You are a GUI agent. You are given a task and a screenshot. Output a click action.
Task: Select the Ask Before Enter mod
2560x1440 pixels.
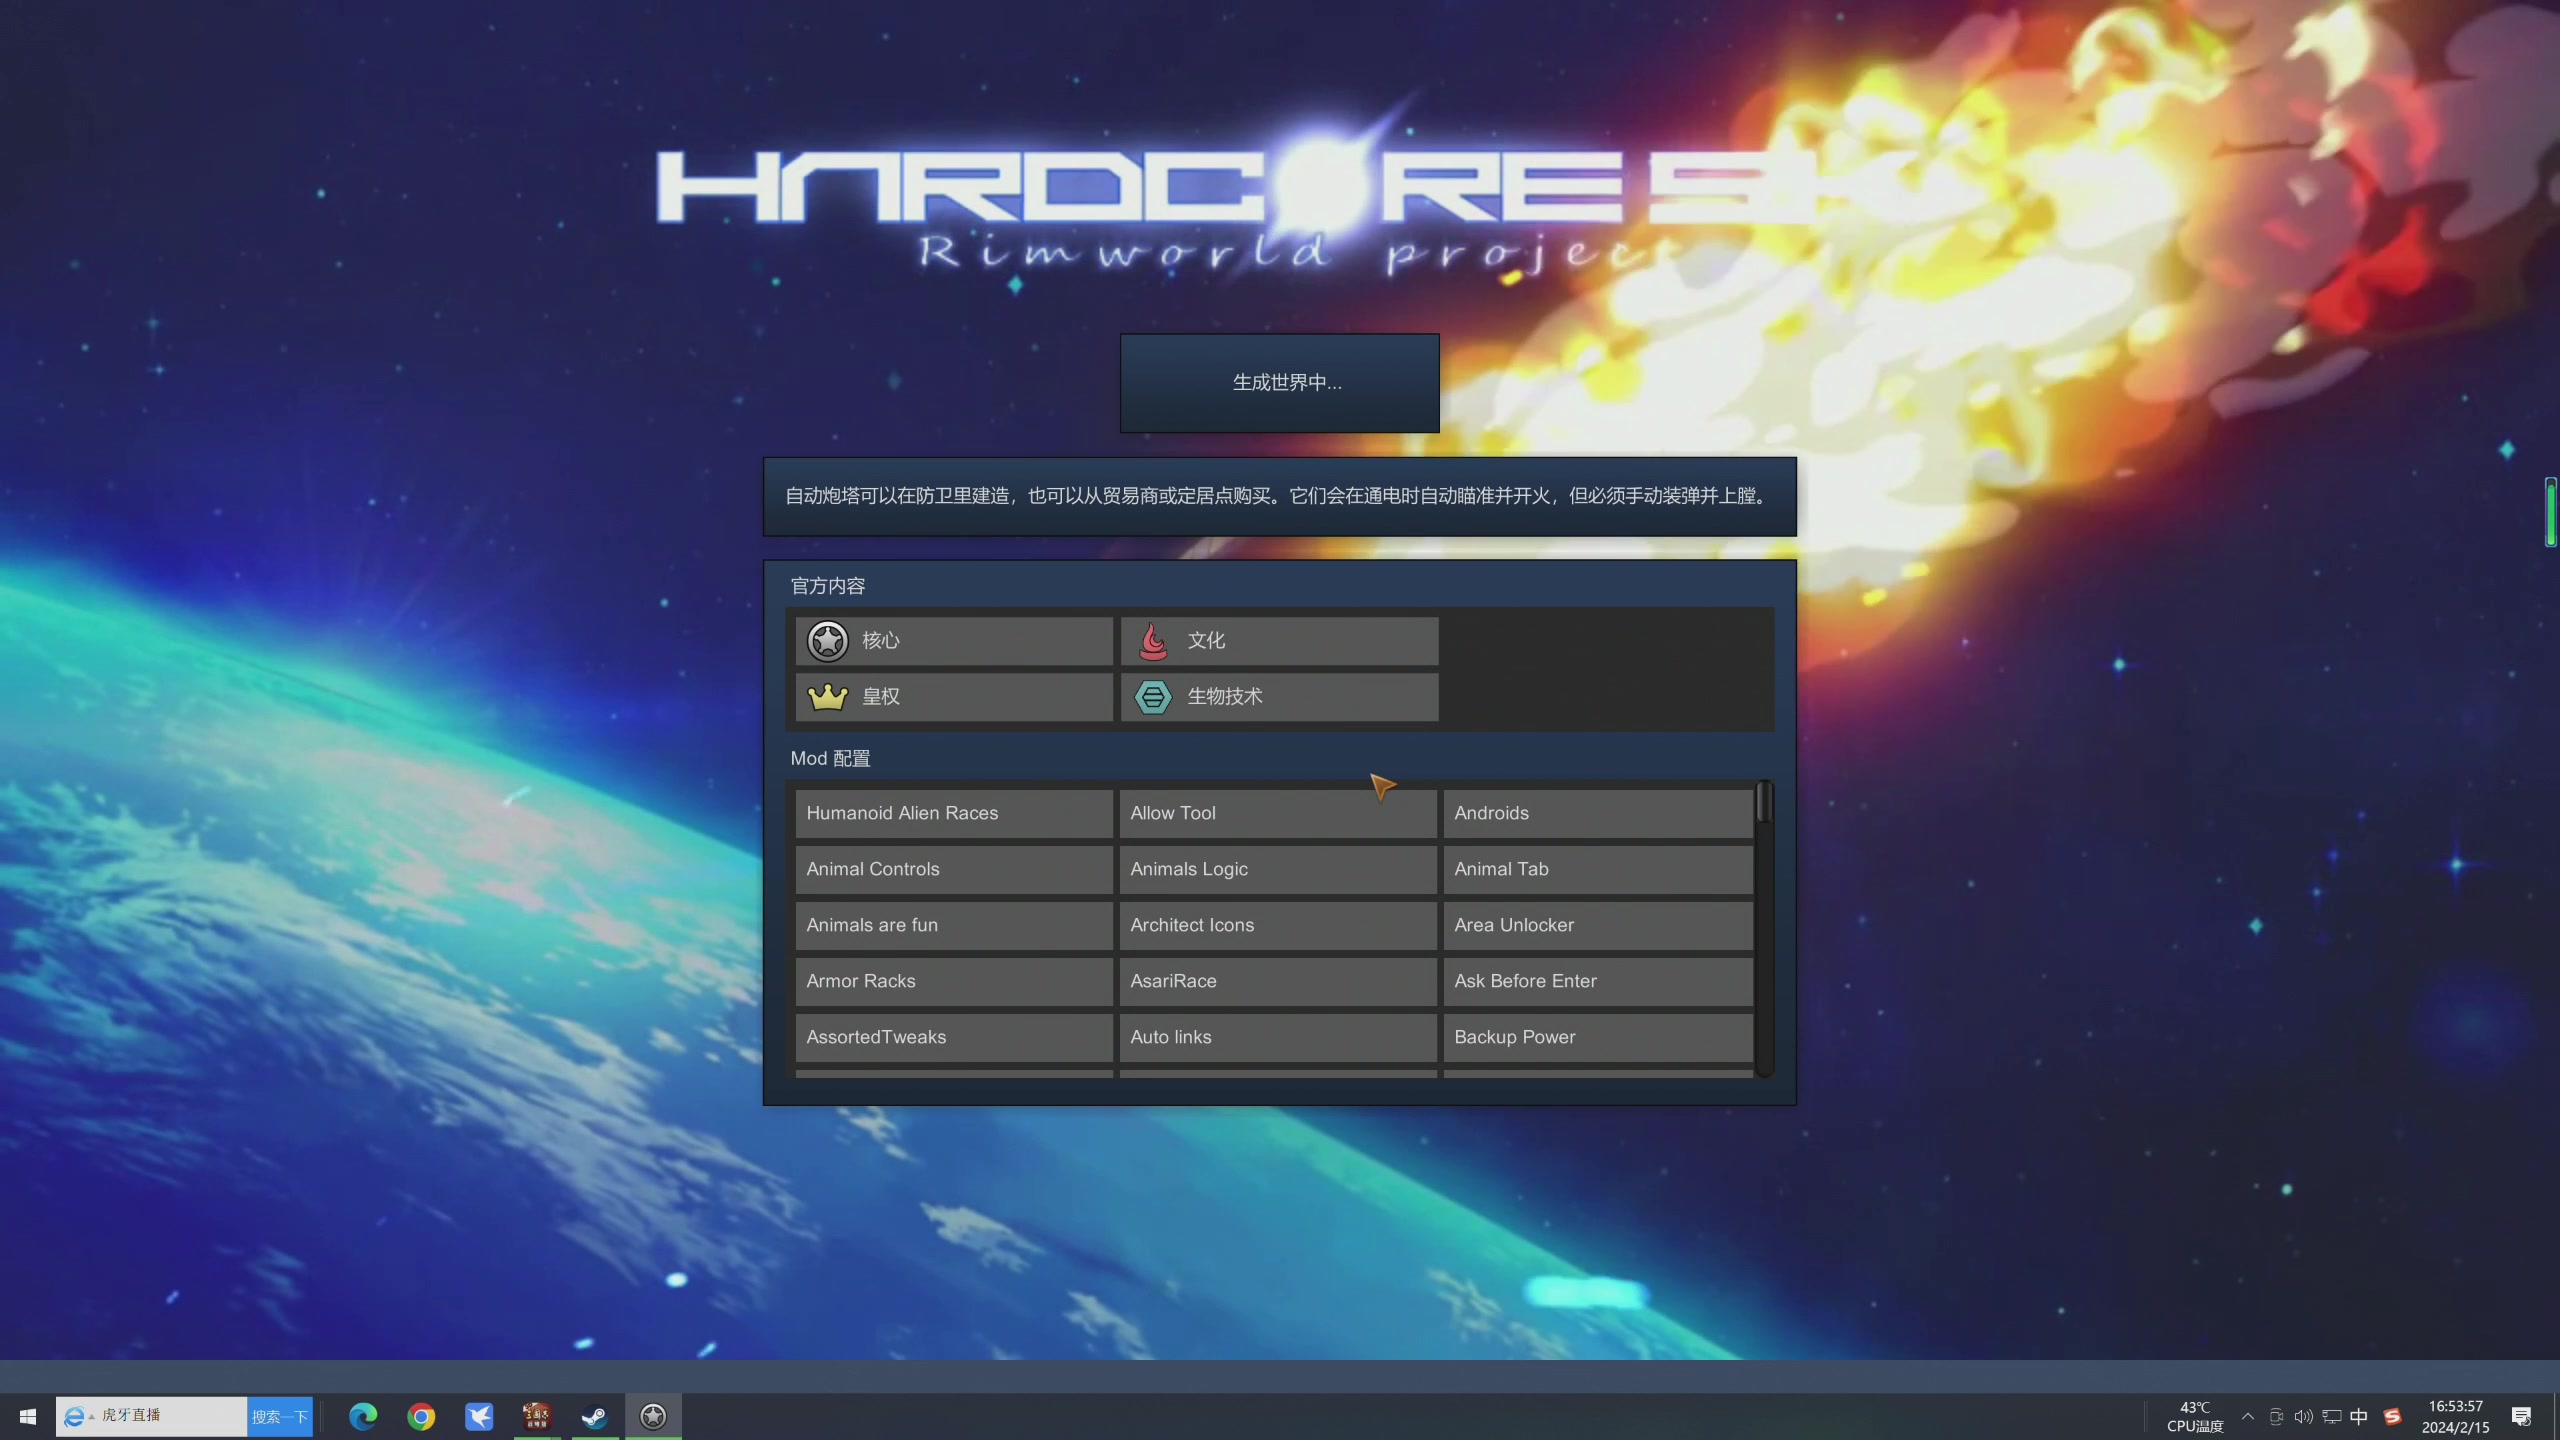click(x=1598, y=981)
